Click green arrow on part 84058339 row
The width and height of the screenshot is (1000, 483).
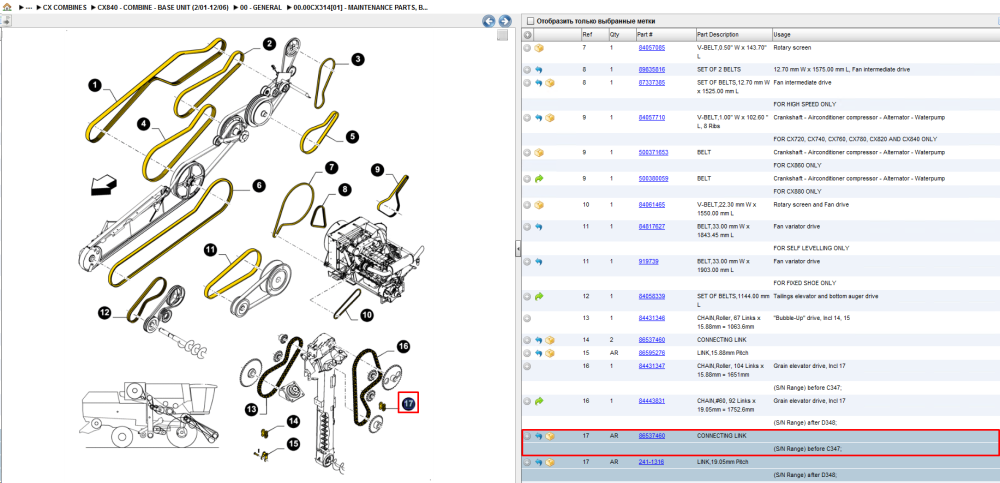pos(539,297)
